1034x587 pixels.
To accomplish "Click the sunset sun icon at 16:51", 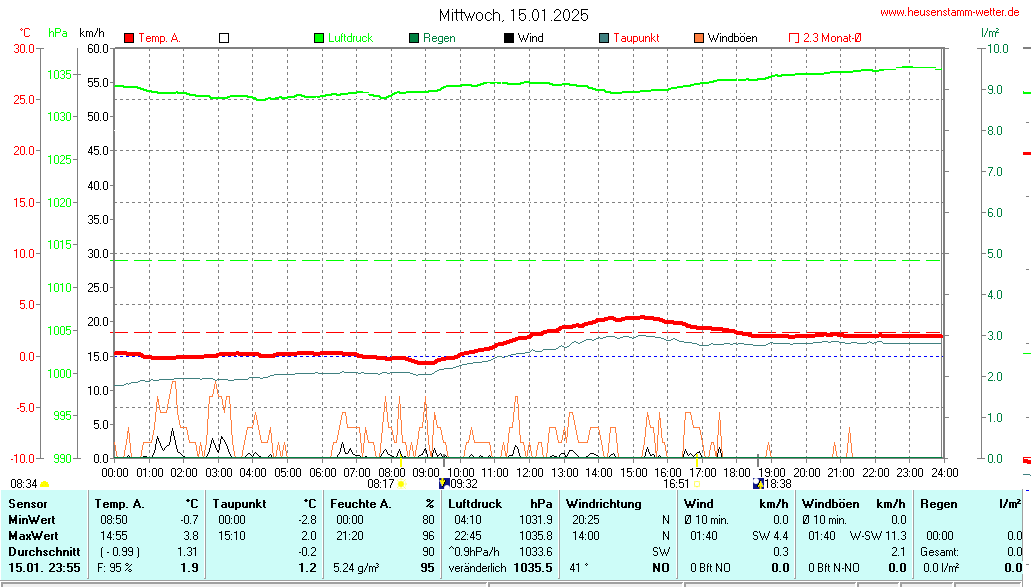I will [x=697, y=484].
